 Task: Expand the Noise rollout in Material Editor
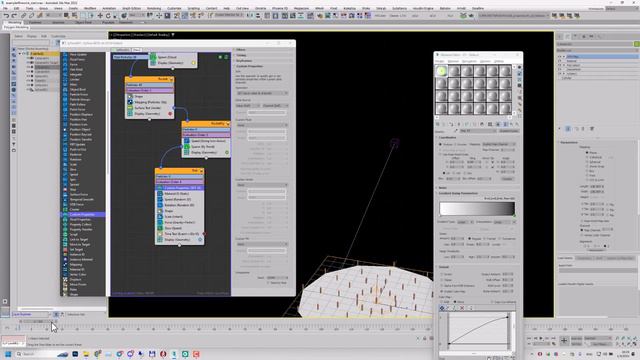pyautogui.click(x=442, y=188)
